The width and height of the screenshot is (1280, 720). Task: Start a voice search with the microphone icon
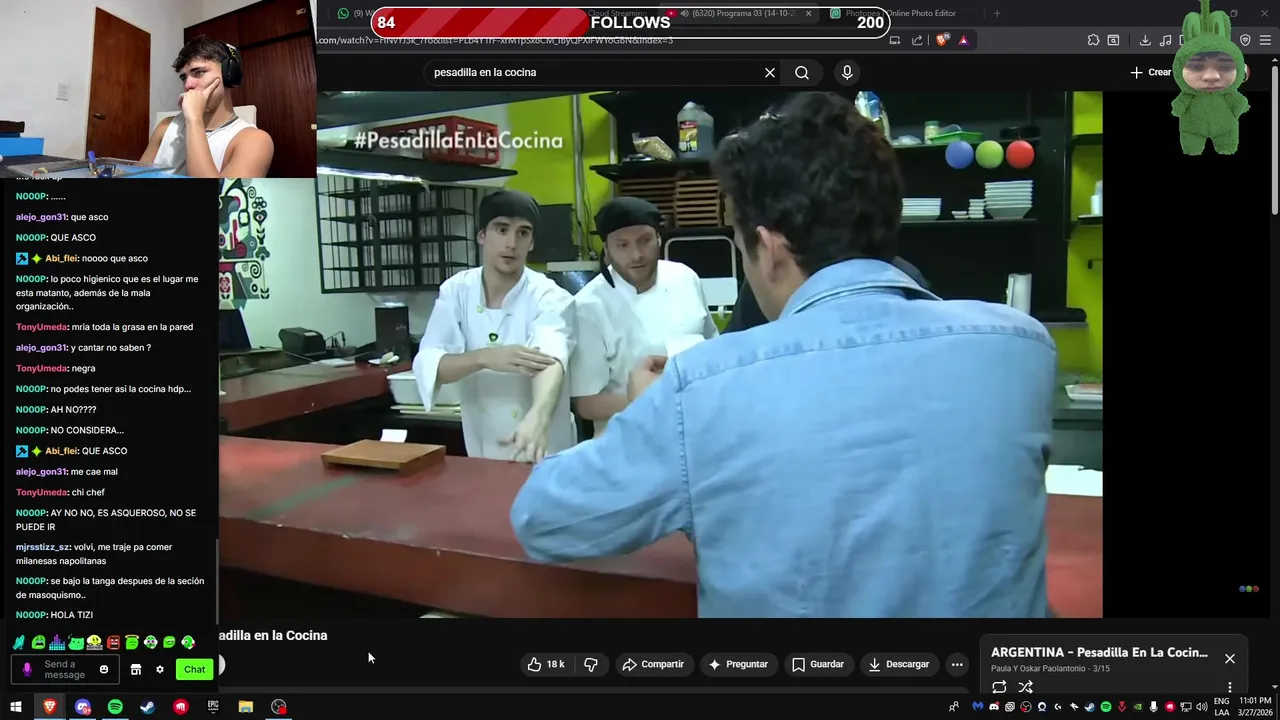click(847, 72)
